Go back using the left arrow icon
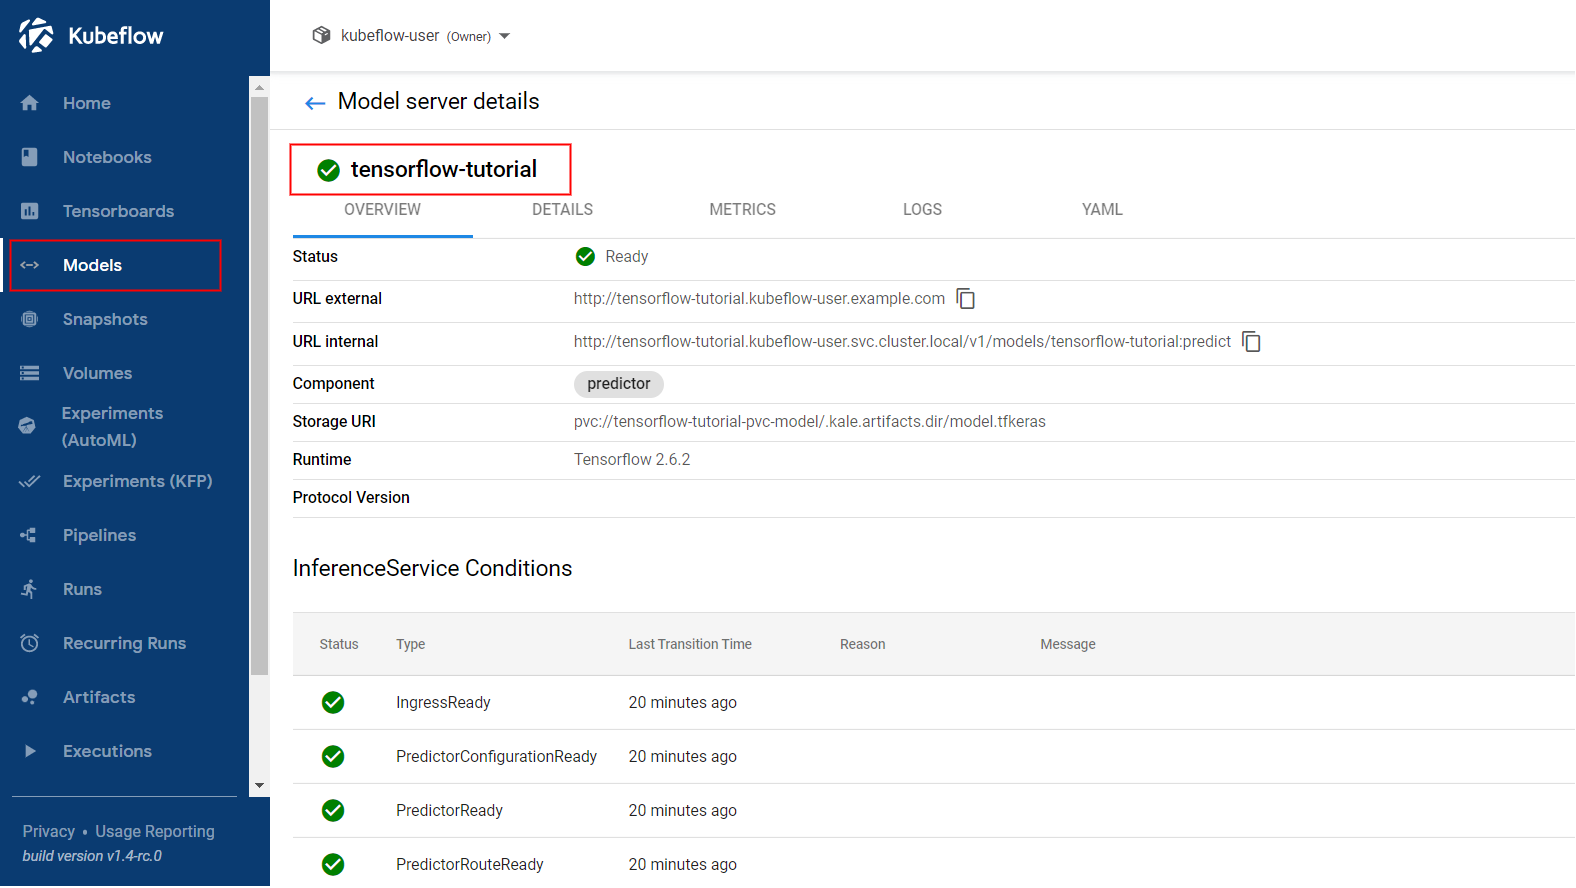The height and width of the screenshot is (888, 1576). [x=315, y=103]
